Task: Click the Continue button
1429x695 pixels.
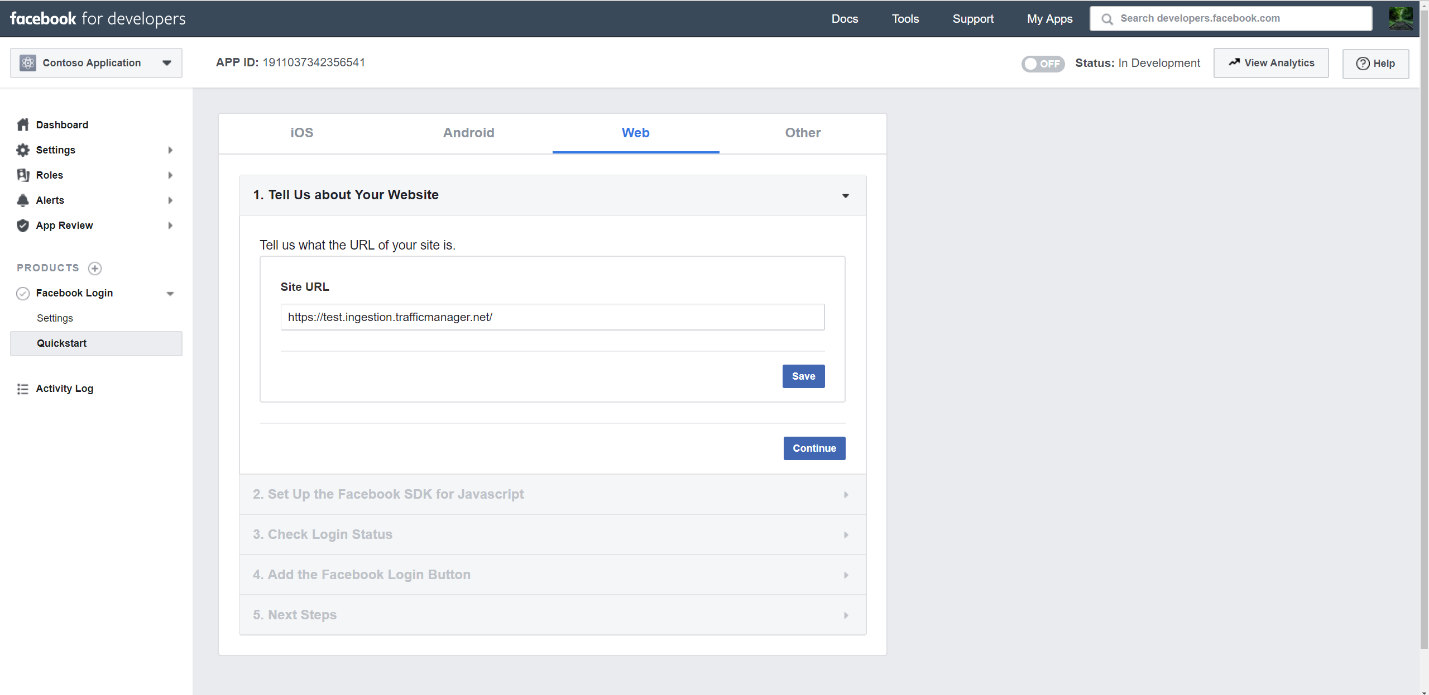Action: click(814, 448)
